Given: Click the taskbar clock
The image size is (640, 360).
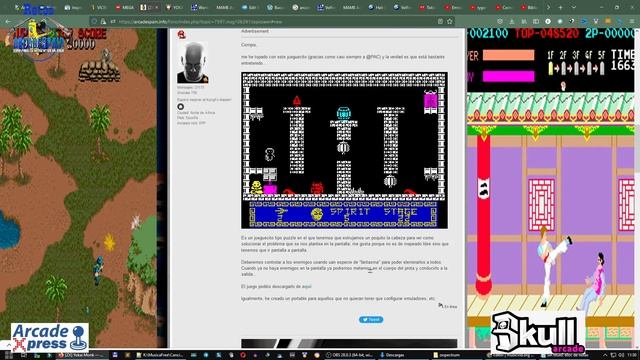Looking at the screenshot, I should pyautogui.click(x=632, y=355).
